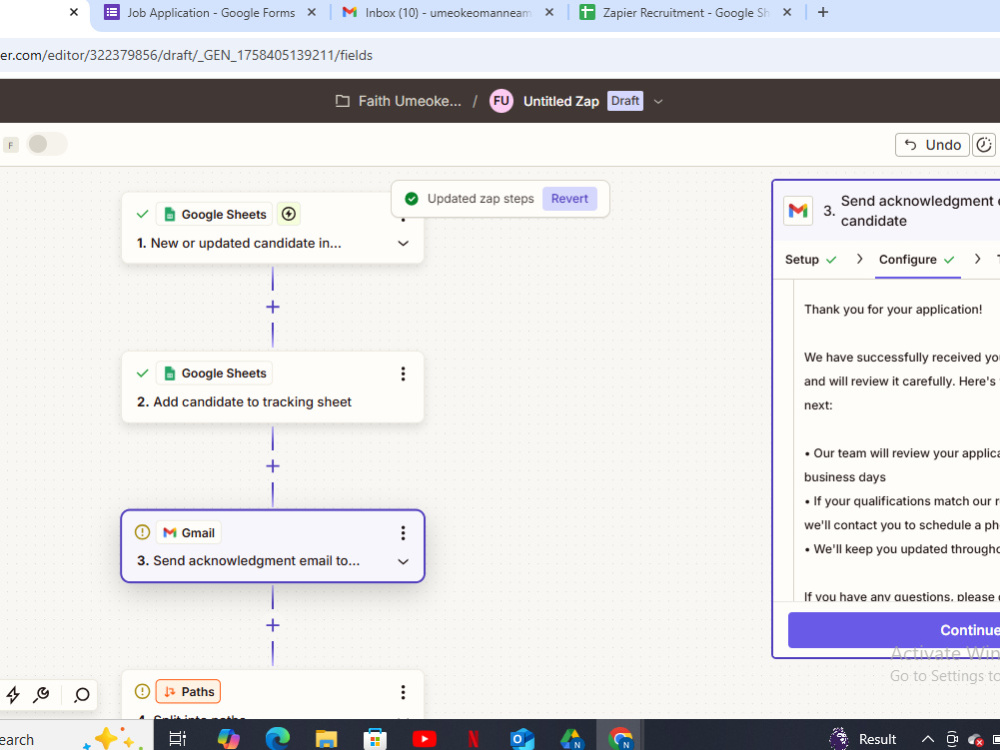Open Google Drive from the taskbar
The image size is (1000, 750).
[x=571, y=739]
